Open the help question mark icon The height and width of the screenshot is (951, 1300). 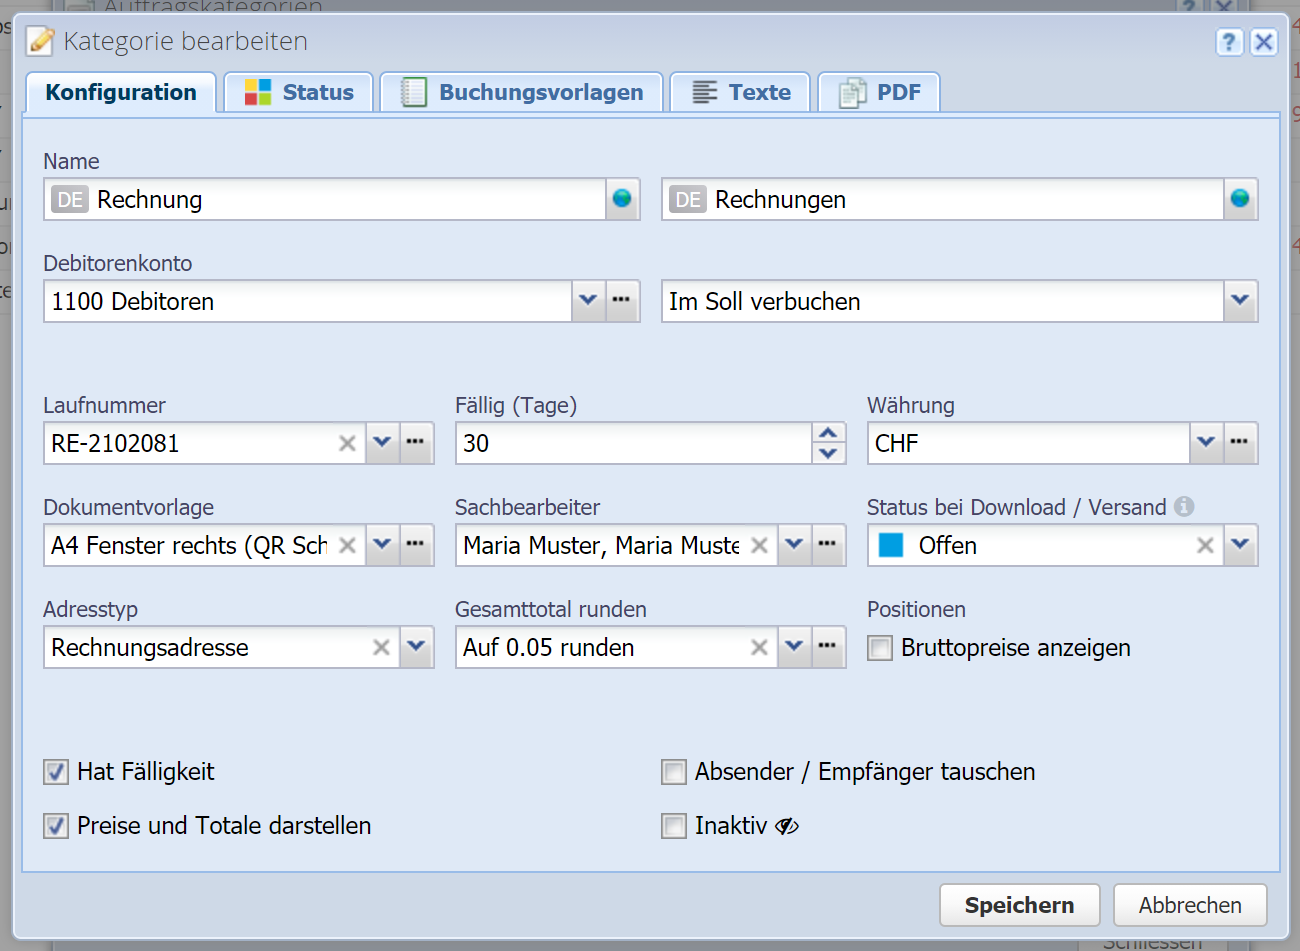pos(1229,42)
